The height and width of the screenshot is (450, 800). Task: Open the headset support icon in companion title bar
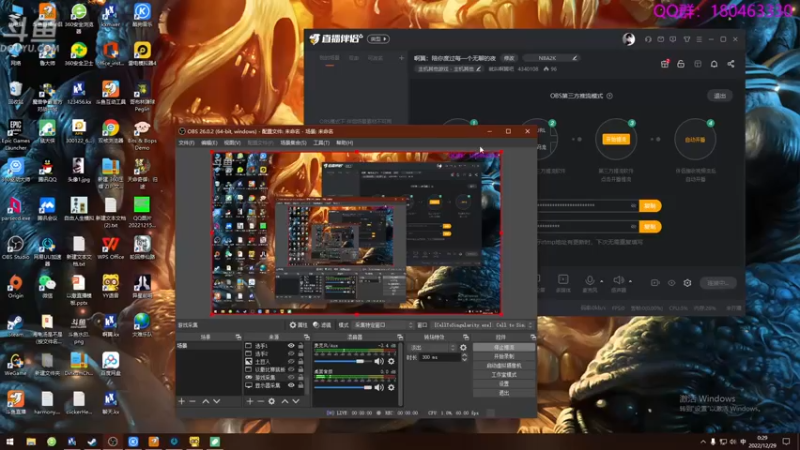click(648, 39)
